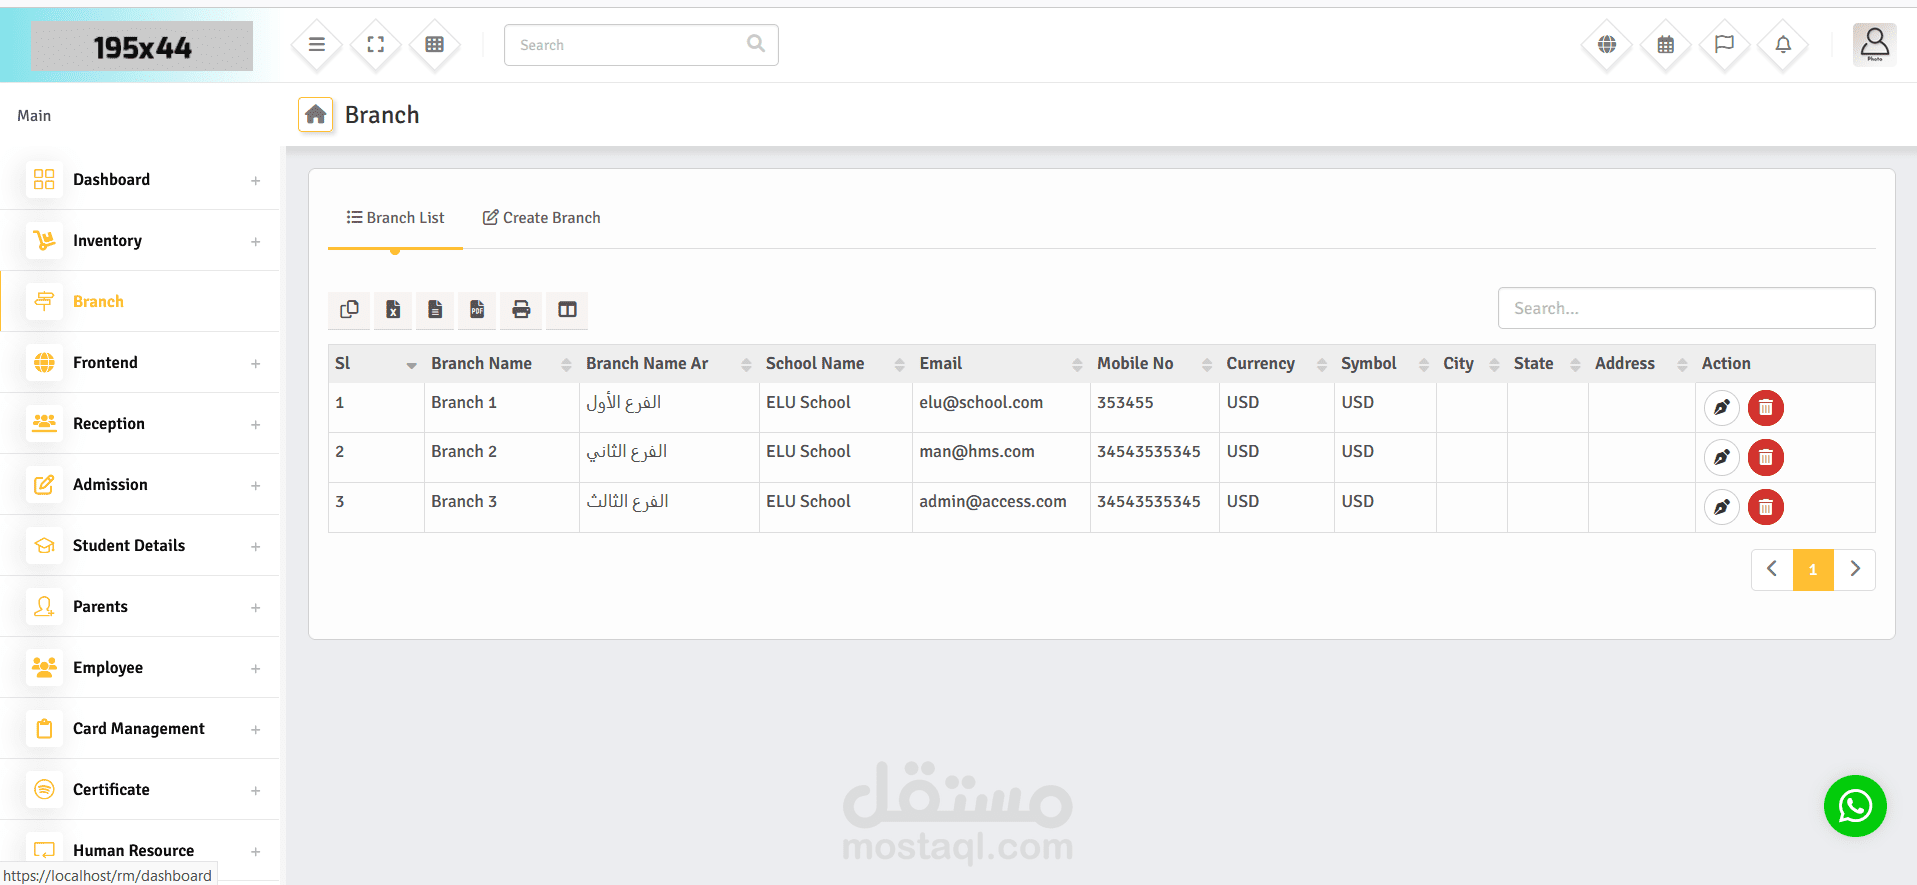
Task: Toggle column visibility button
Action: 567,310
